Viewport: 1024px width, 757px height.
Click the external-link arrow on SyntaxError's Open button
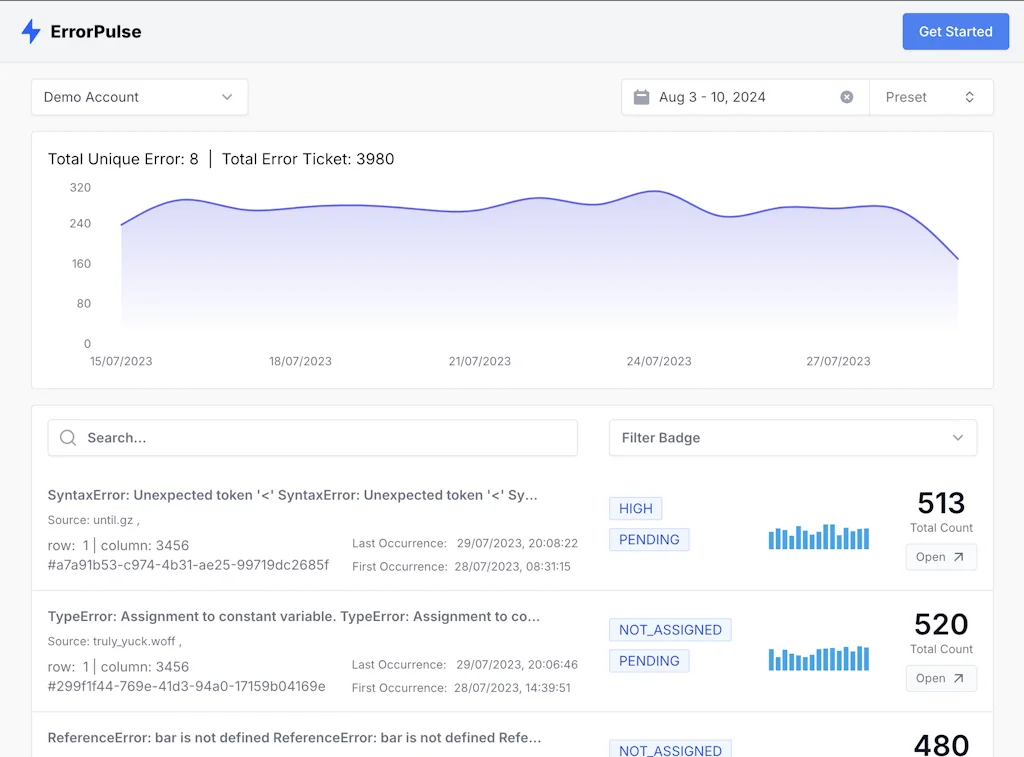point(957,557)
